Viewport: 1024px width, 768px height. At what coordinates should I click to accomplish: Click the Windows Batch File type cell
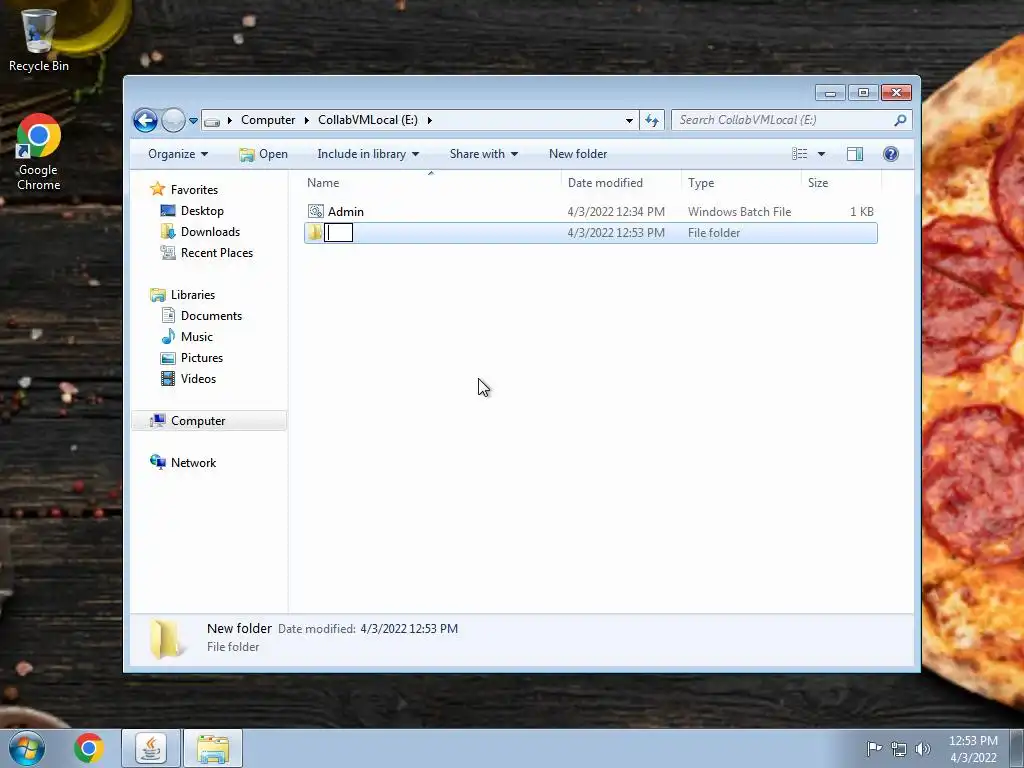(x=739, y=212)
